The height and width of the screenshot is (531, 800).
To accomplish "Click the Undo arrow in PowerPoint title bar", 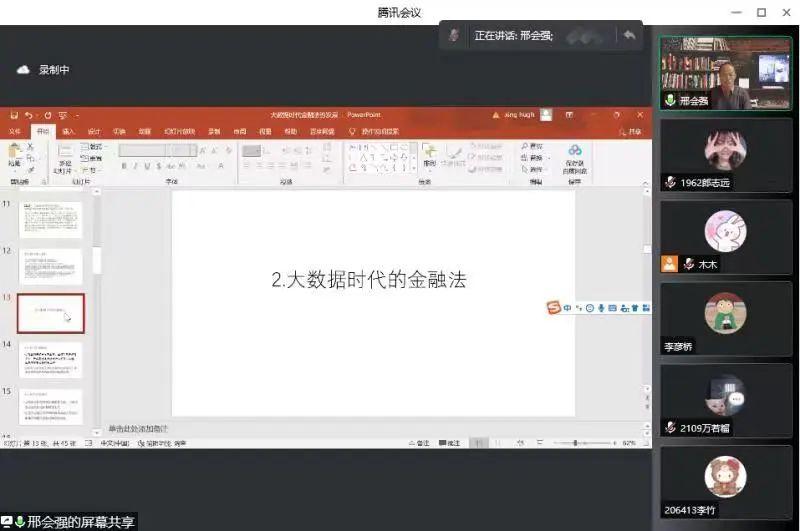I will (x=29, y=115).
